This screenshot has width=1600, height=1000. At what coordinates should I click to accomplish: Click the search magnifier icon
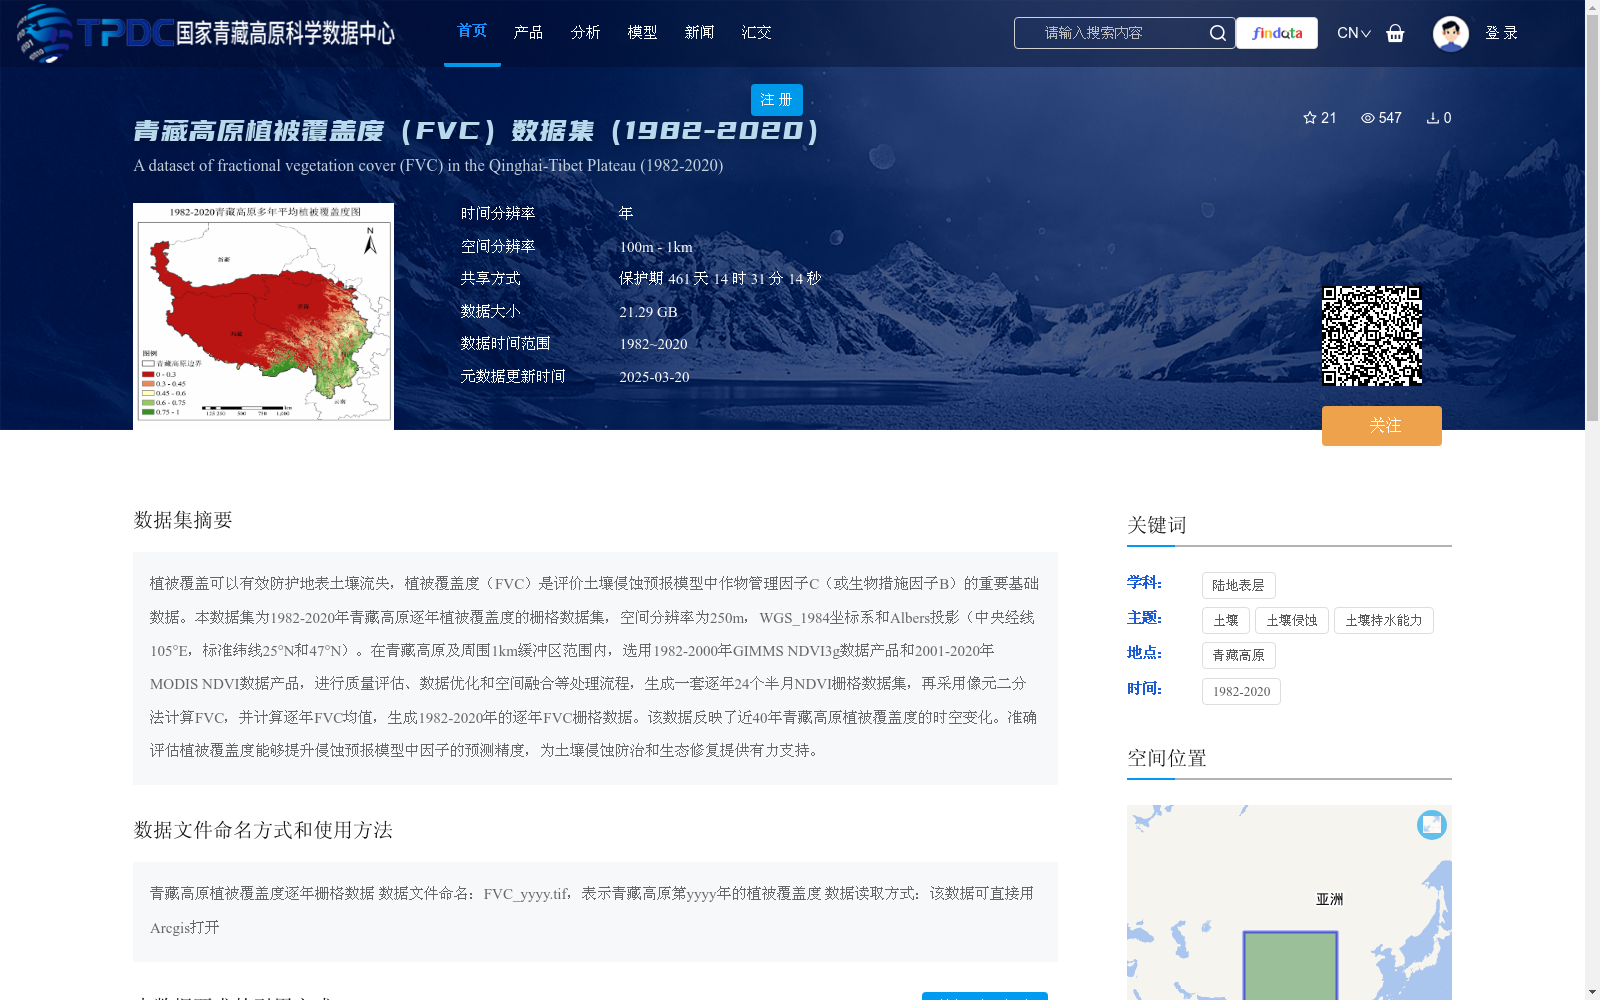coord(1217,33)
